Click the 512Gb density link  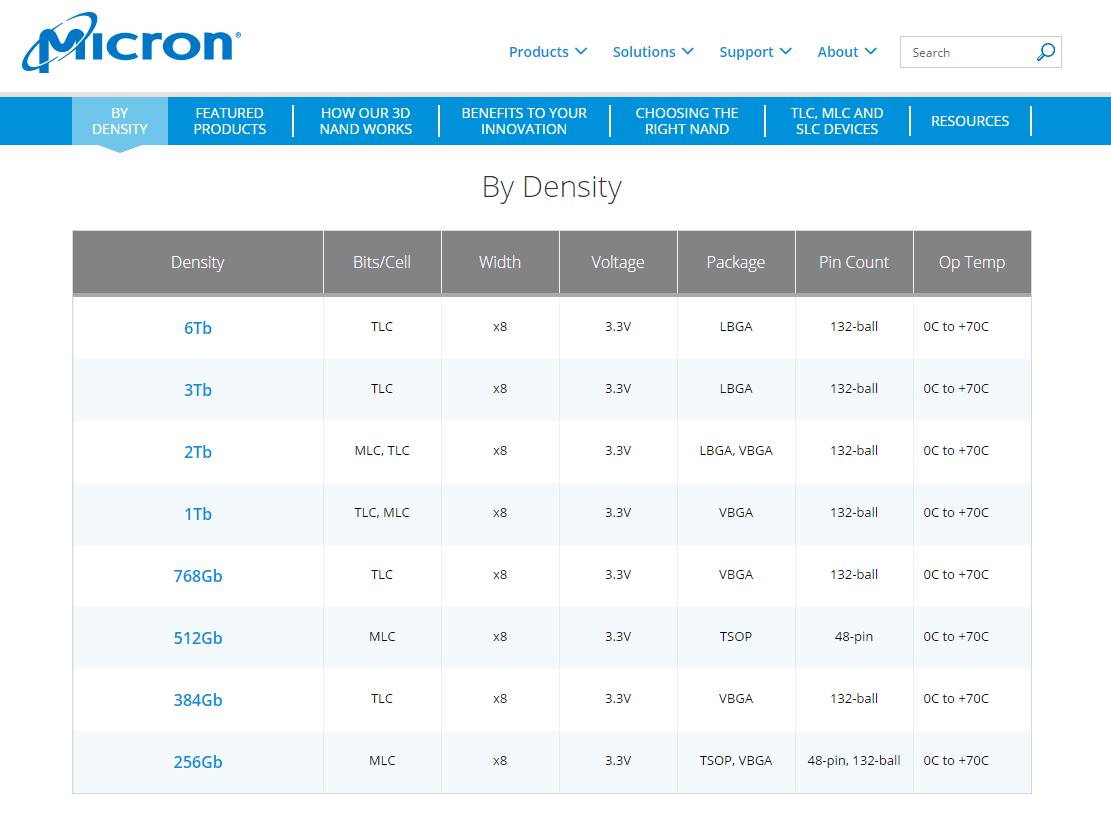pos(198,638)
